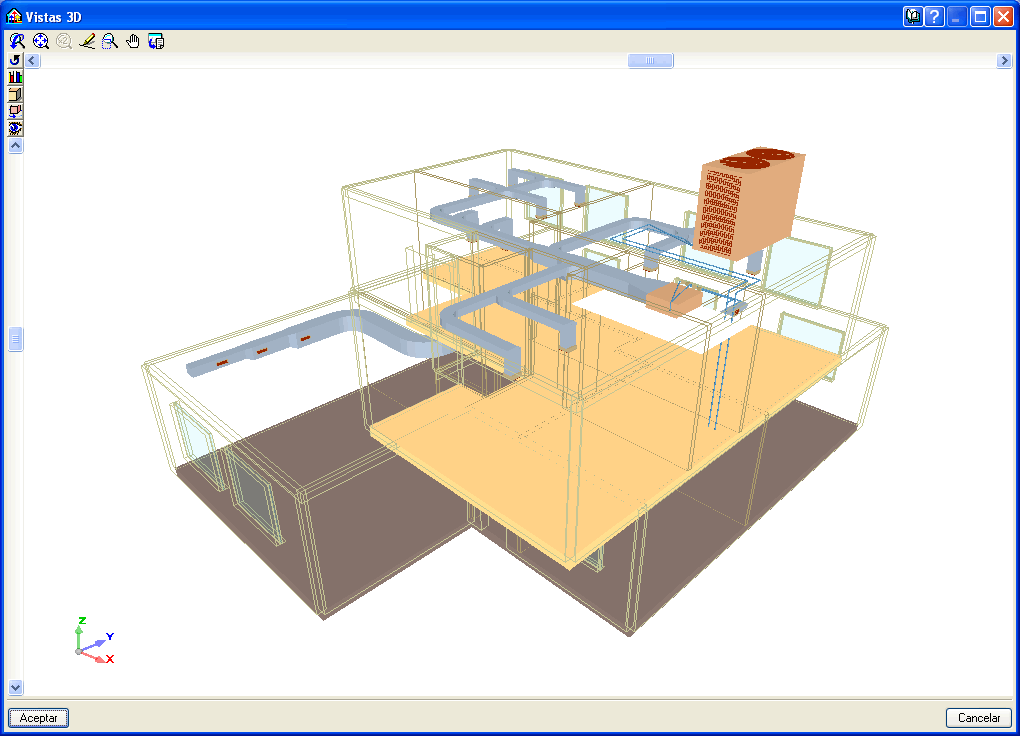Switch to solid cube view mode

(14, 95)
